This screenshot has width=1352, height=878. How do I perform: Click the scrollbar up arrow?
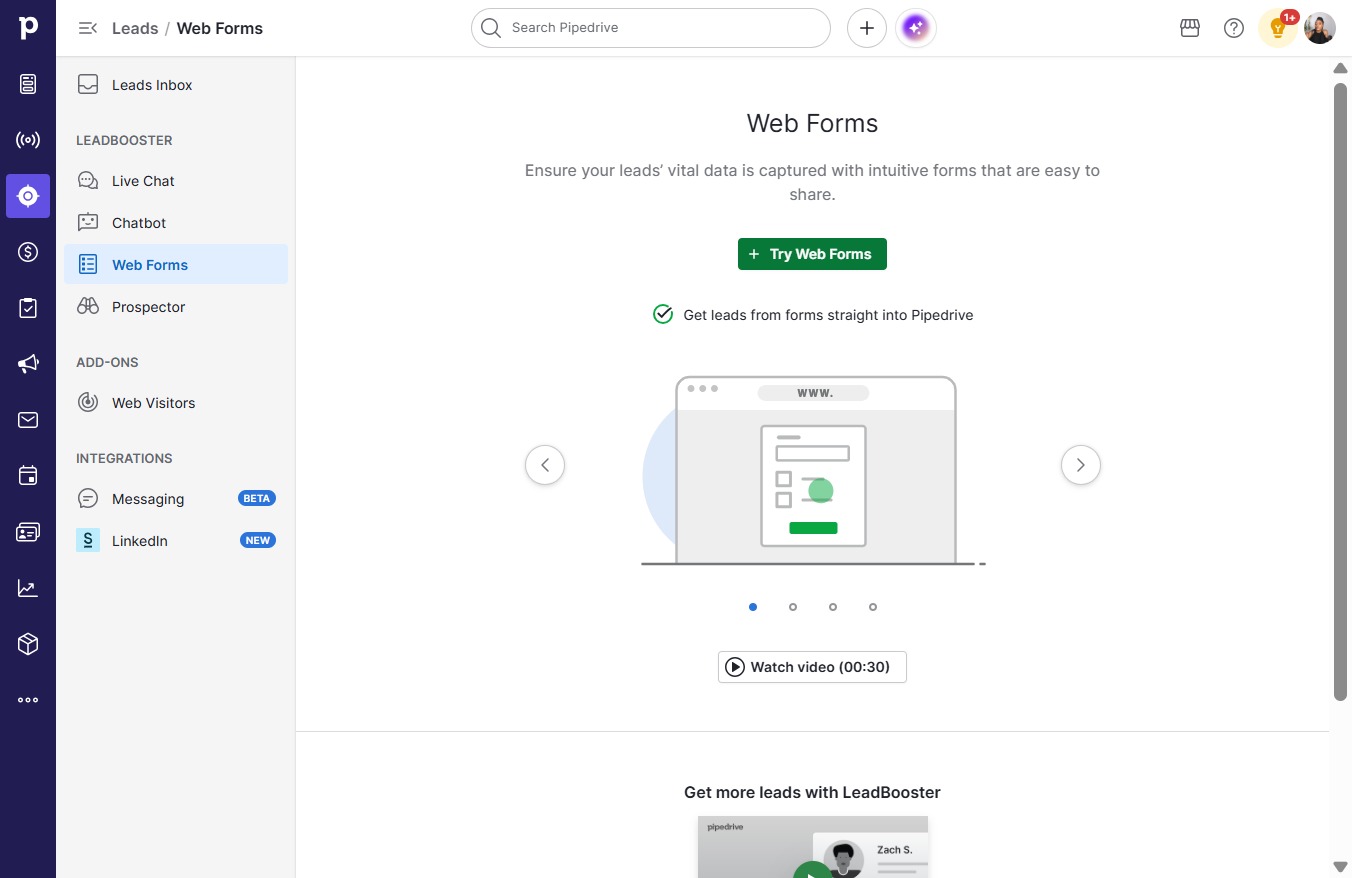(1341, 68)
